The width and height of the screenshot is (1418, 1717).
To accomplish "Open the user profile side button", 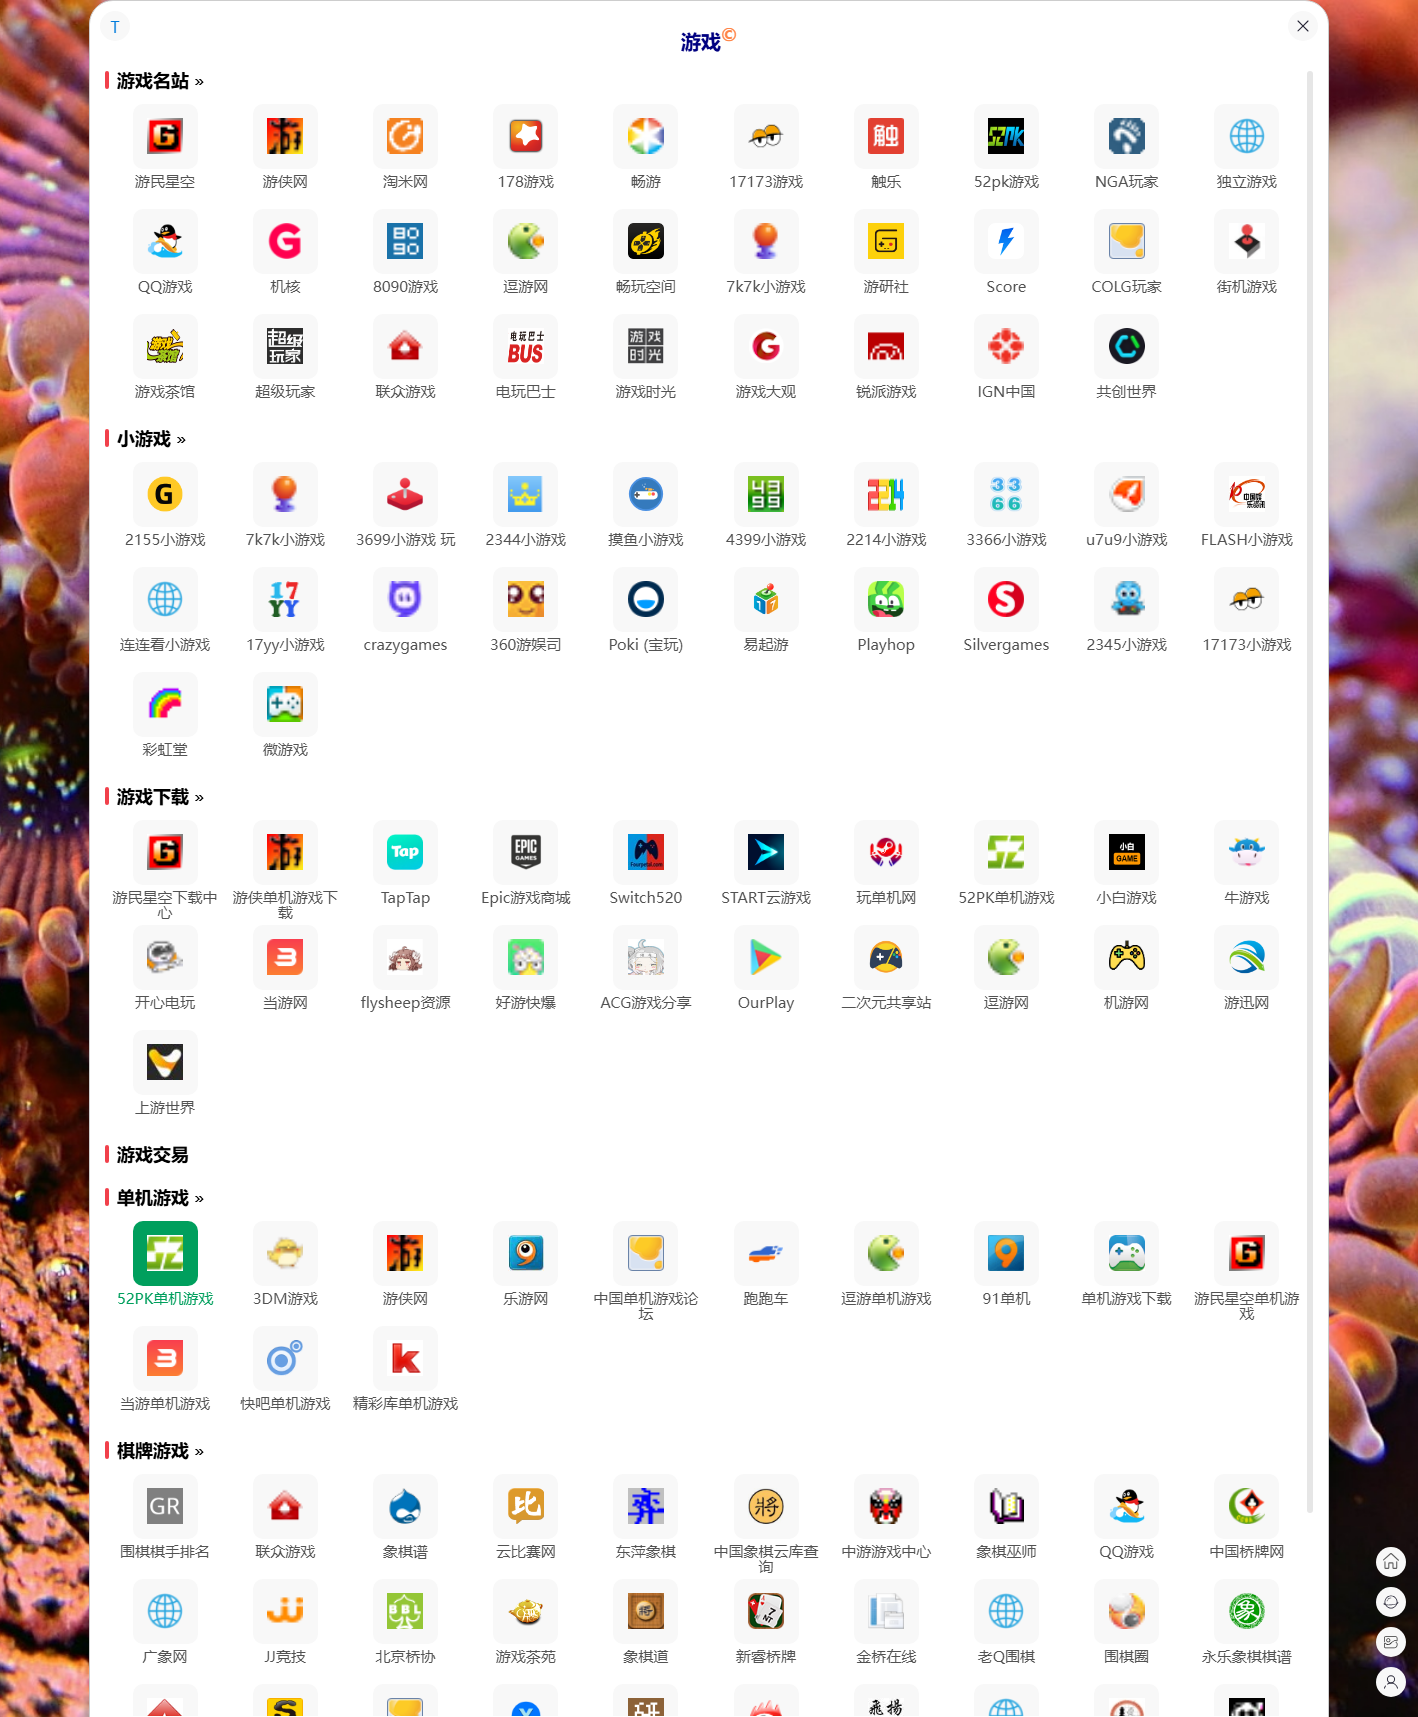I will tap(1390, 1682).
